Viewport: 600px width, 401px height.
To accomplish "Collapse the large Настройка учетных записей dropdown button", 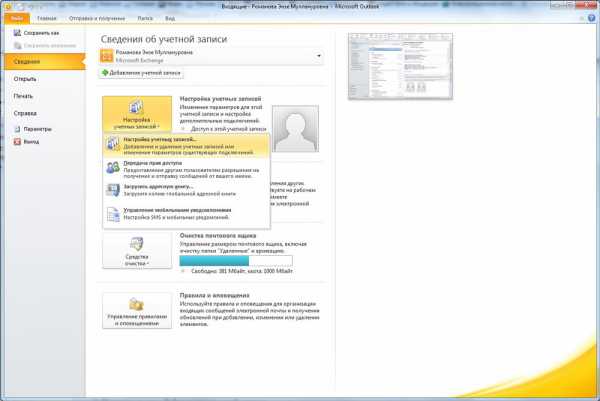I will [137, 114].
